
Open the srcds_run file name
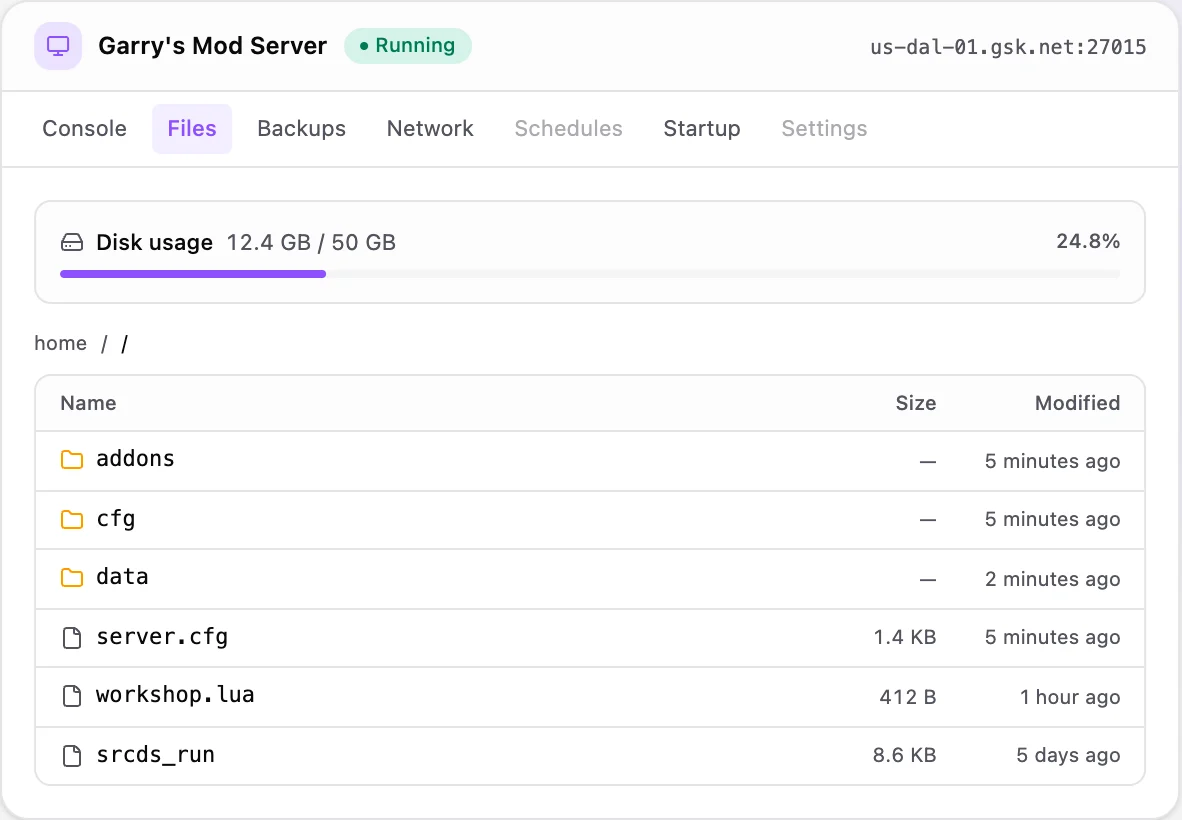(x=155, y=755)
